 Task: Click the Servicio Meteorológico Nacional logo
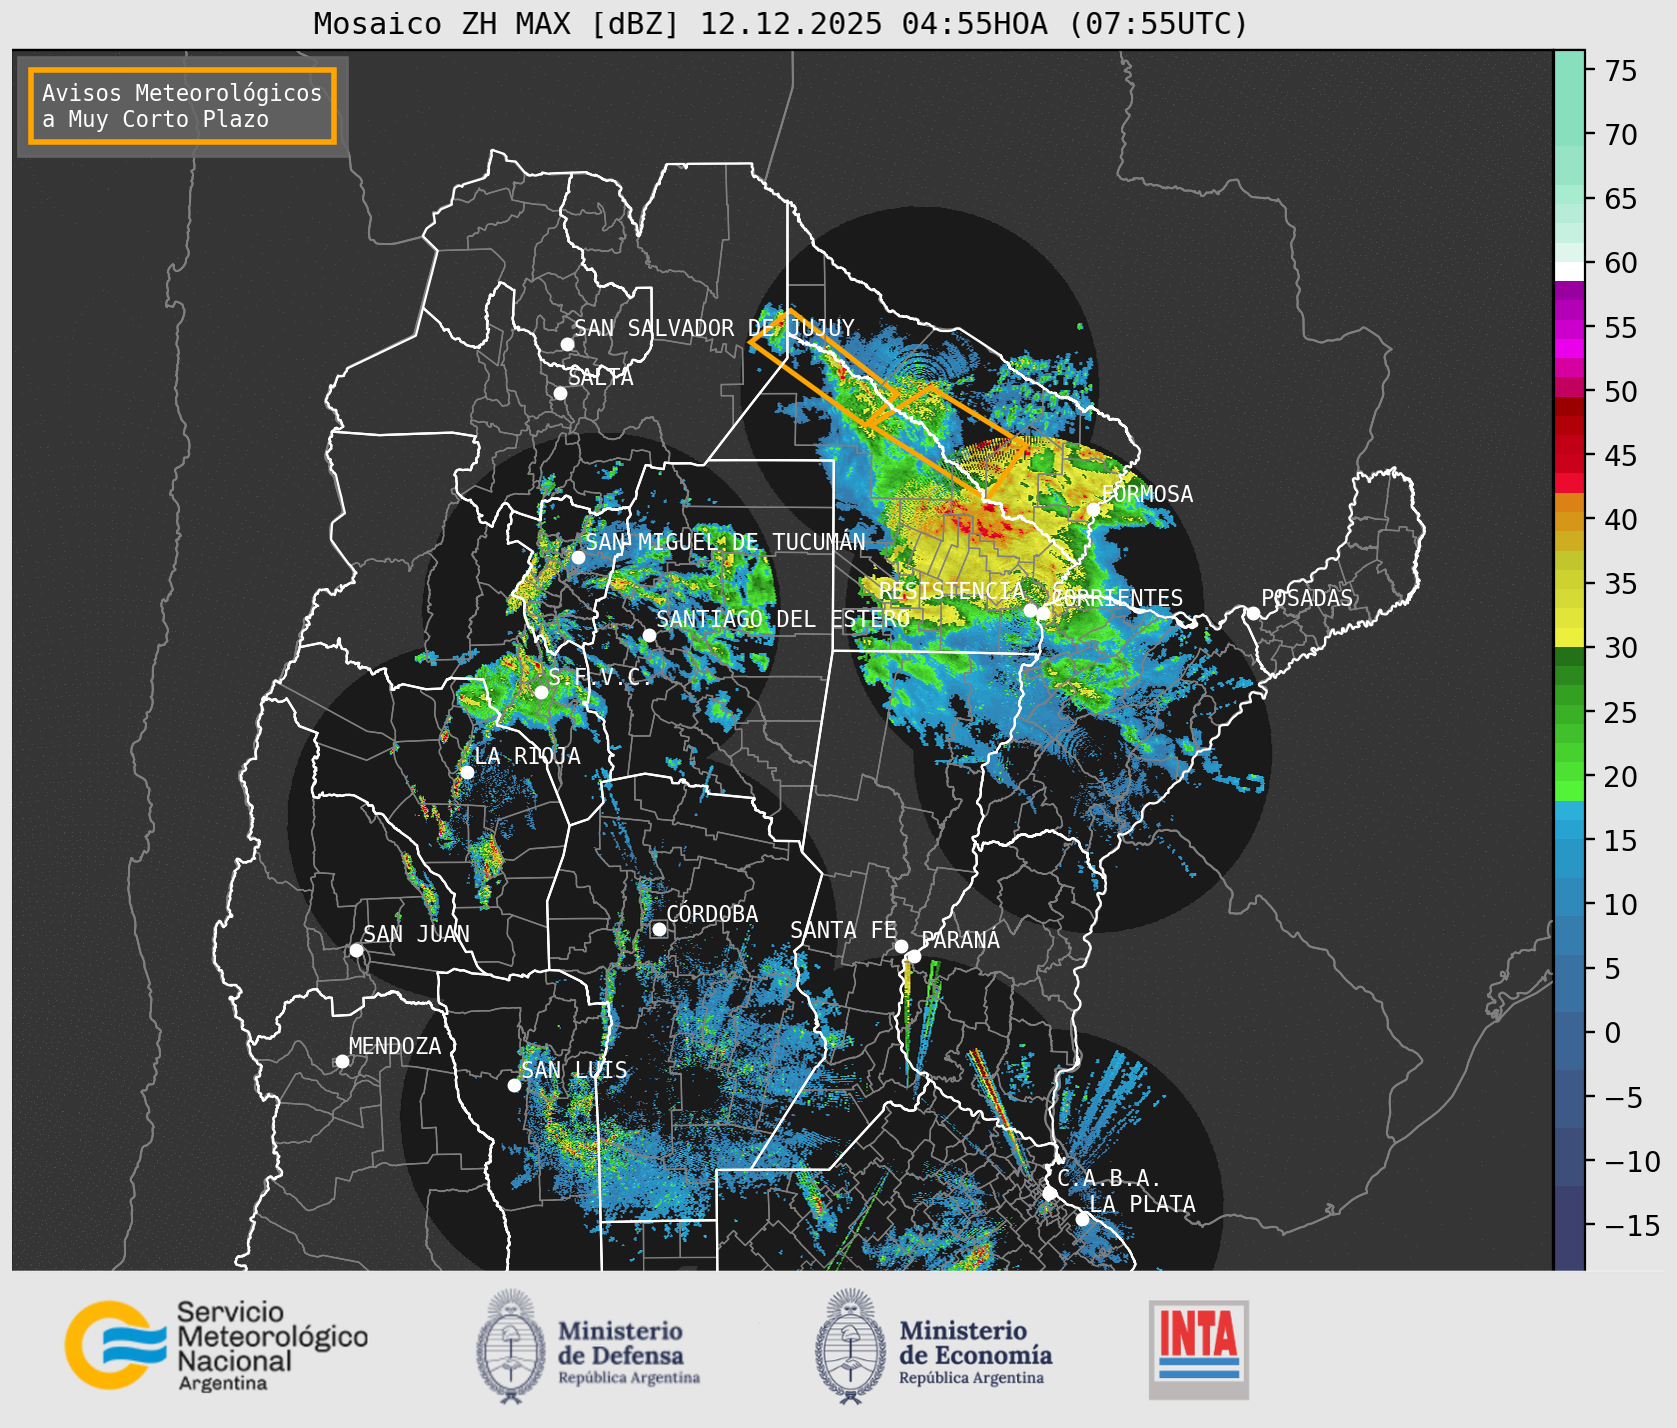[217, 1345]
